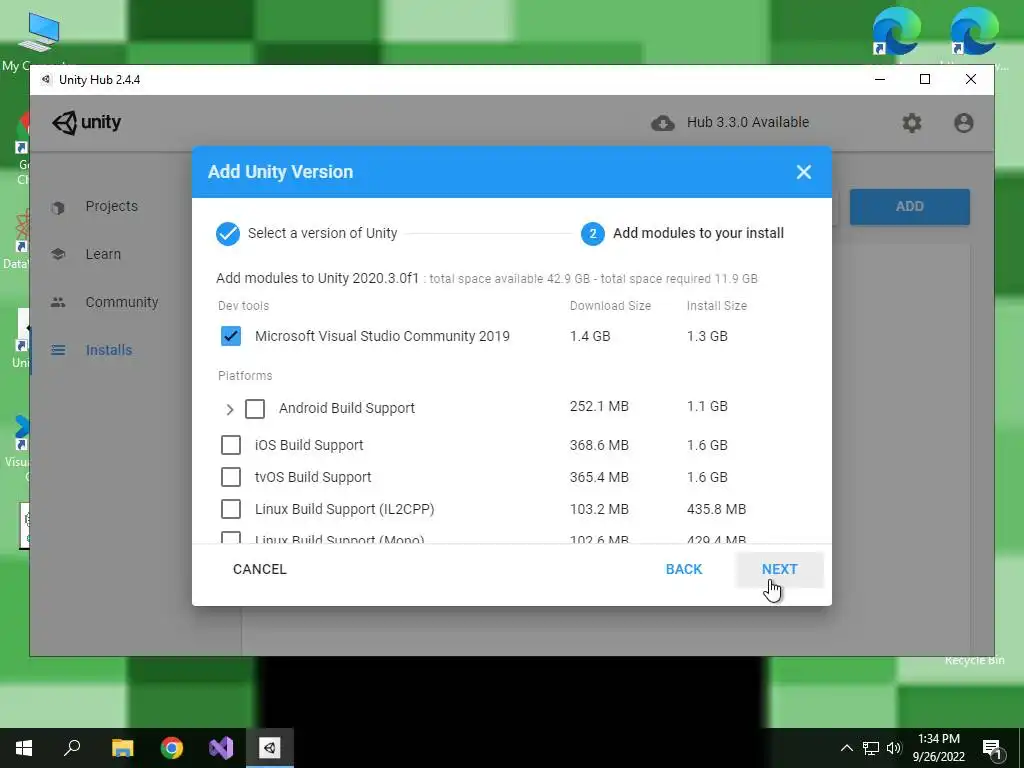
Task: Click BACK to return to version selection
Action: (684, 569)
